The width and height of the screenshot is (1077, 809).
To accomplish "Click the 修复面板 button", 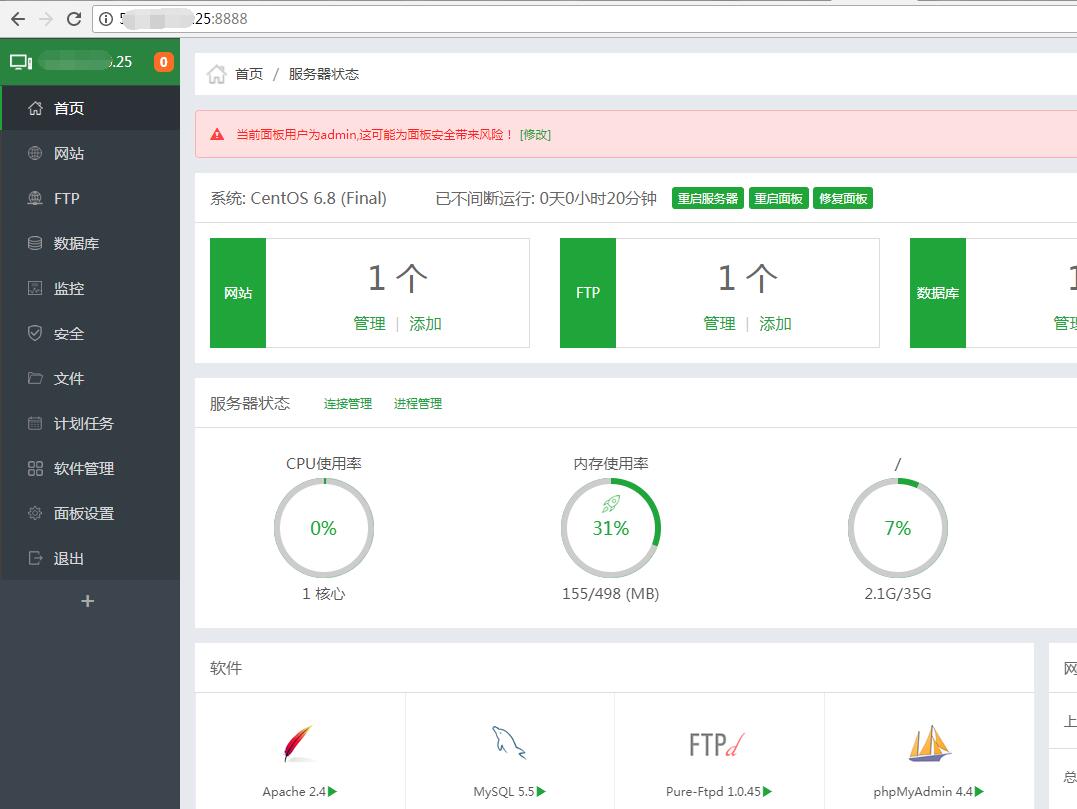I will (843, 198).
